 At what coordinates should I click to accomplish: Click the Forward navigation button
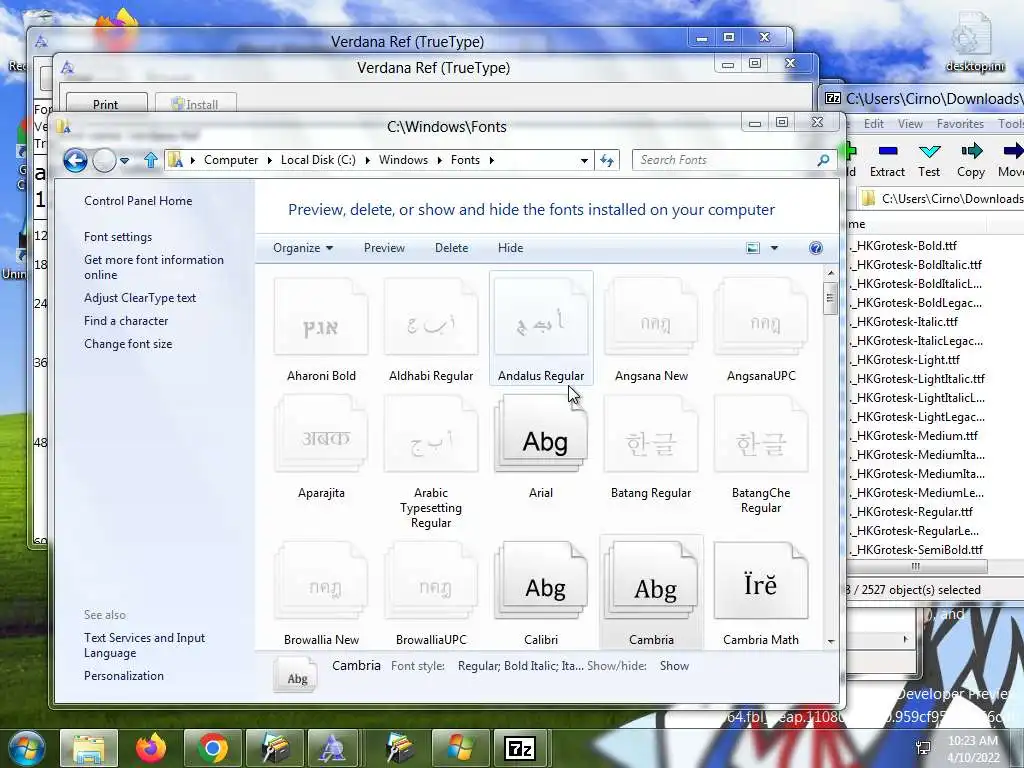tap(104, 160)
